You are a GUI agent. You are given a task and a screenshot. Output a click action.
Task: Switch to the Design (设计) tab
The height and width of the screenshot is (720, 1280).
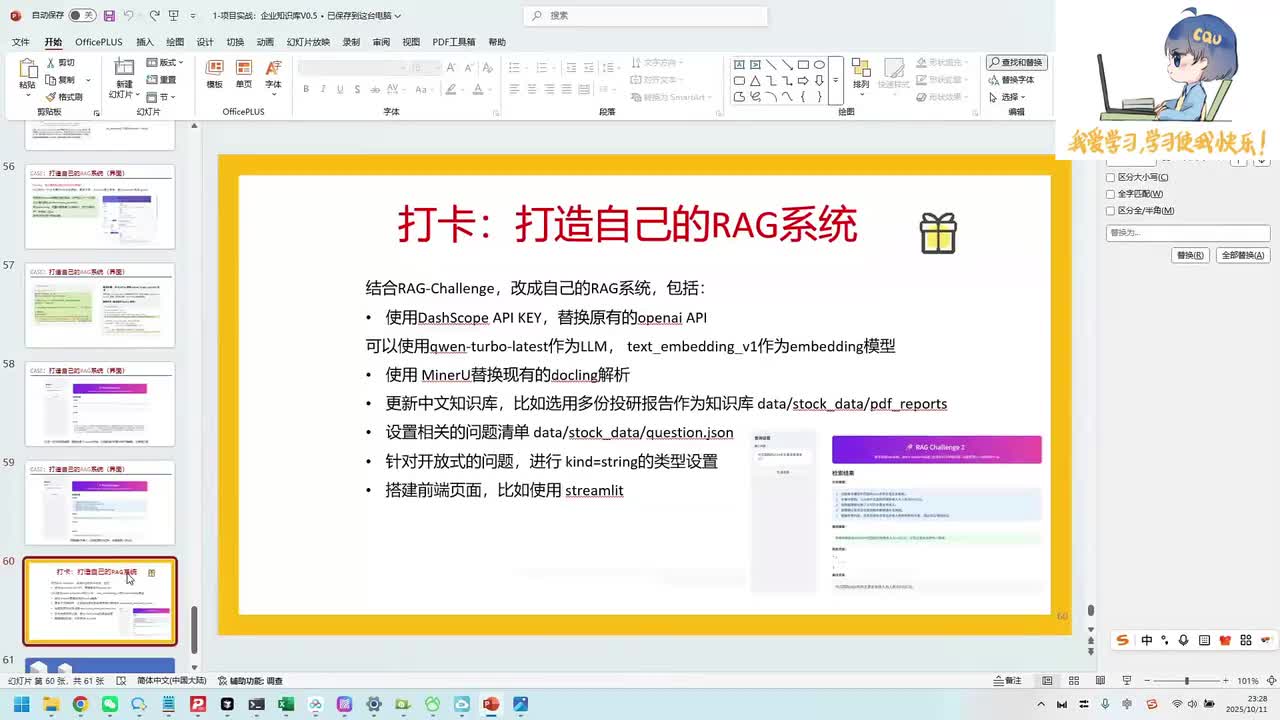205,42
